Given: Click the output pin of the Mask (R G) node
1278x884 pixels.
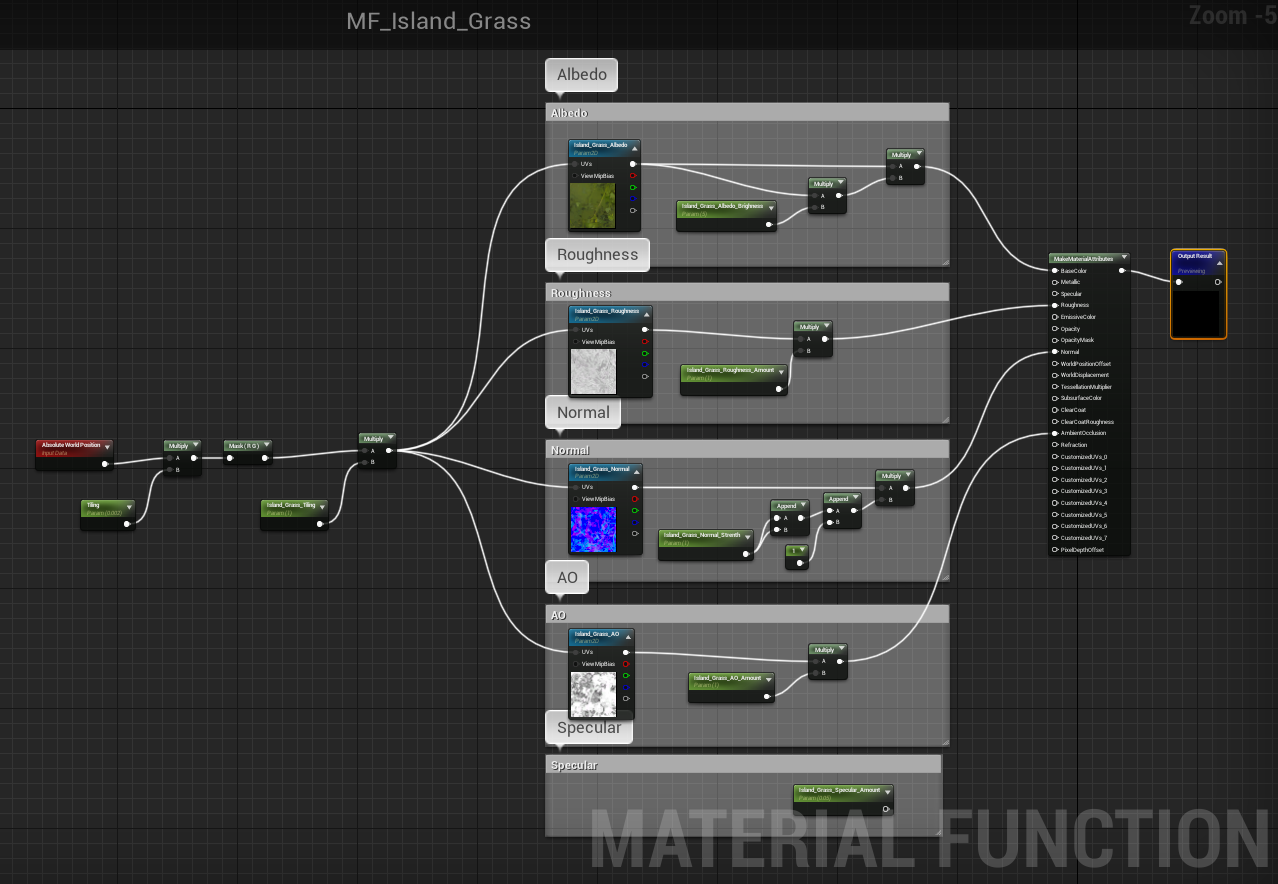Looking at the screenshot, I should [x=265, y=458].
